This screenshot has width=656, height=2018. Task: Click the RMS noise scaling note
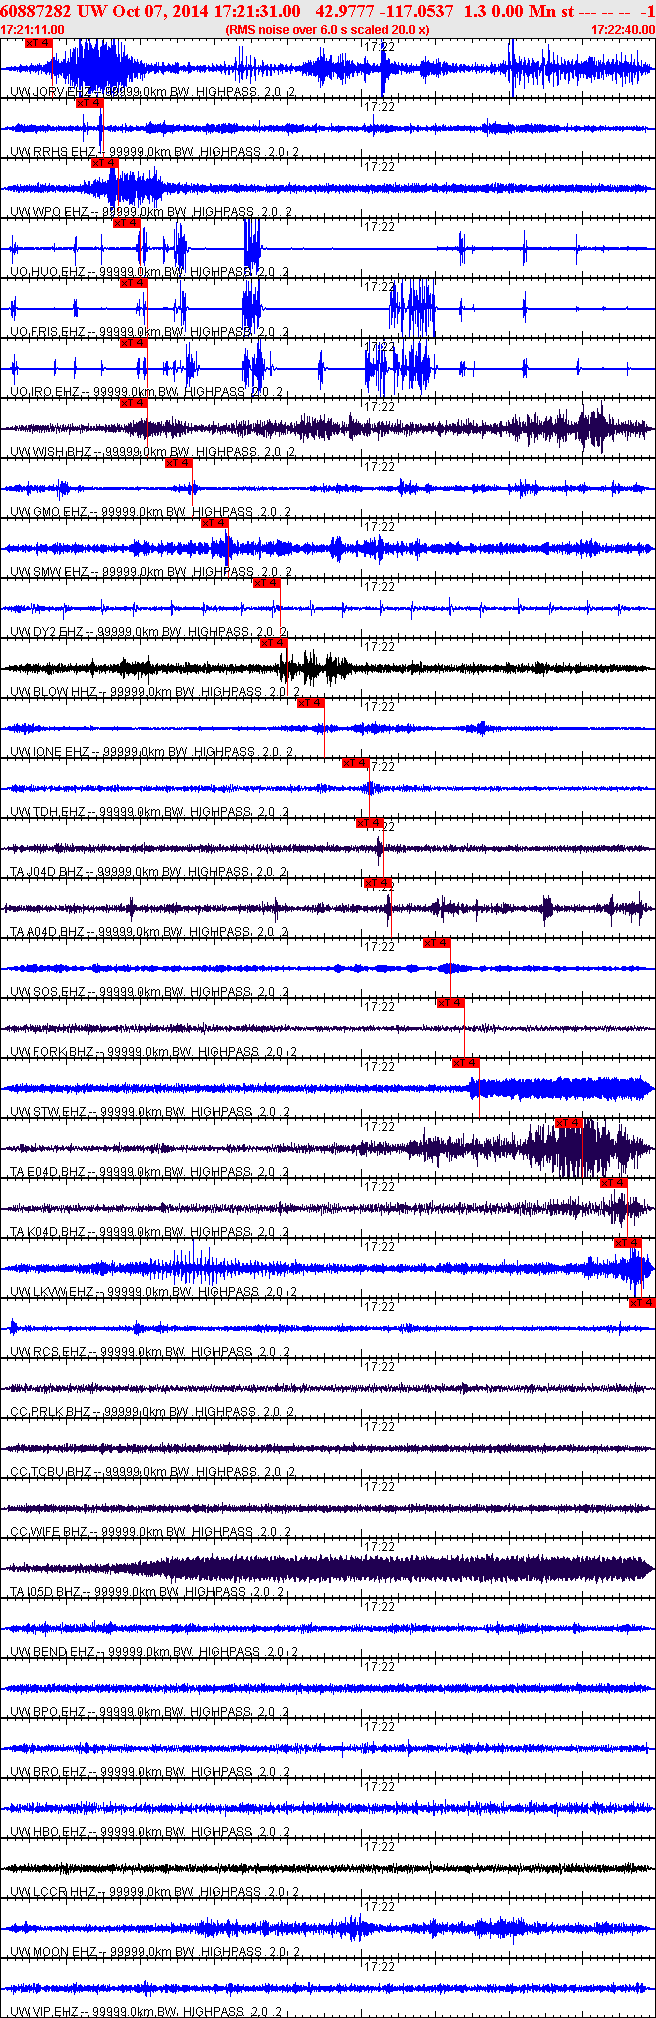[328, 30]
